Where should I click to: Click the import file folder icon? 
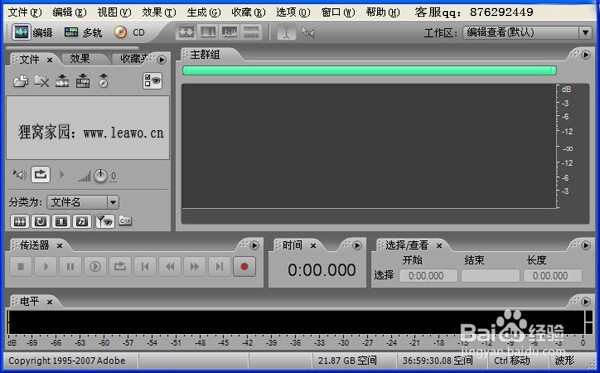point(21,81)
